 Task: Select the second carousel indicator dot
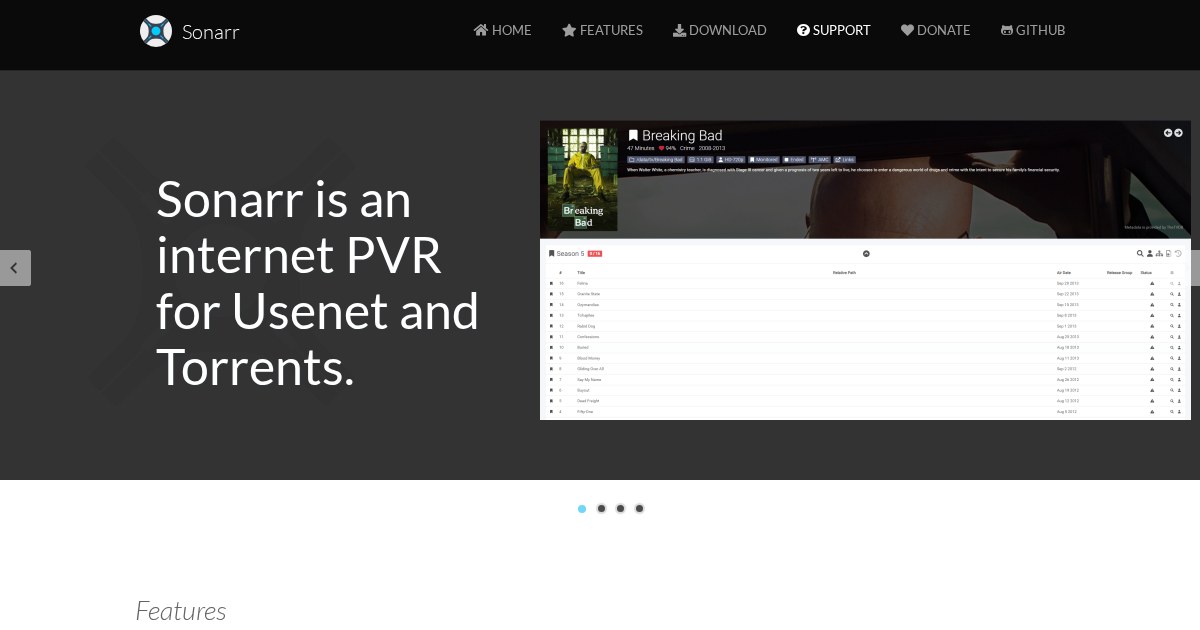coord(601,508)
